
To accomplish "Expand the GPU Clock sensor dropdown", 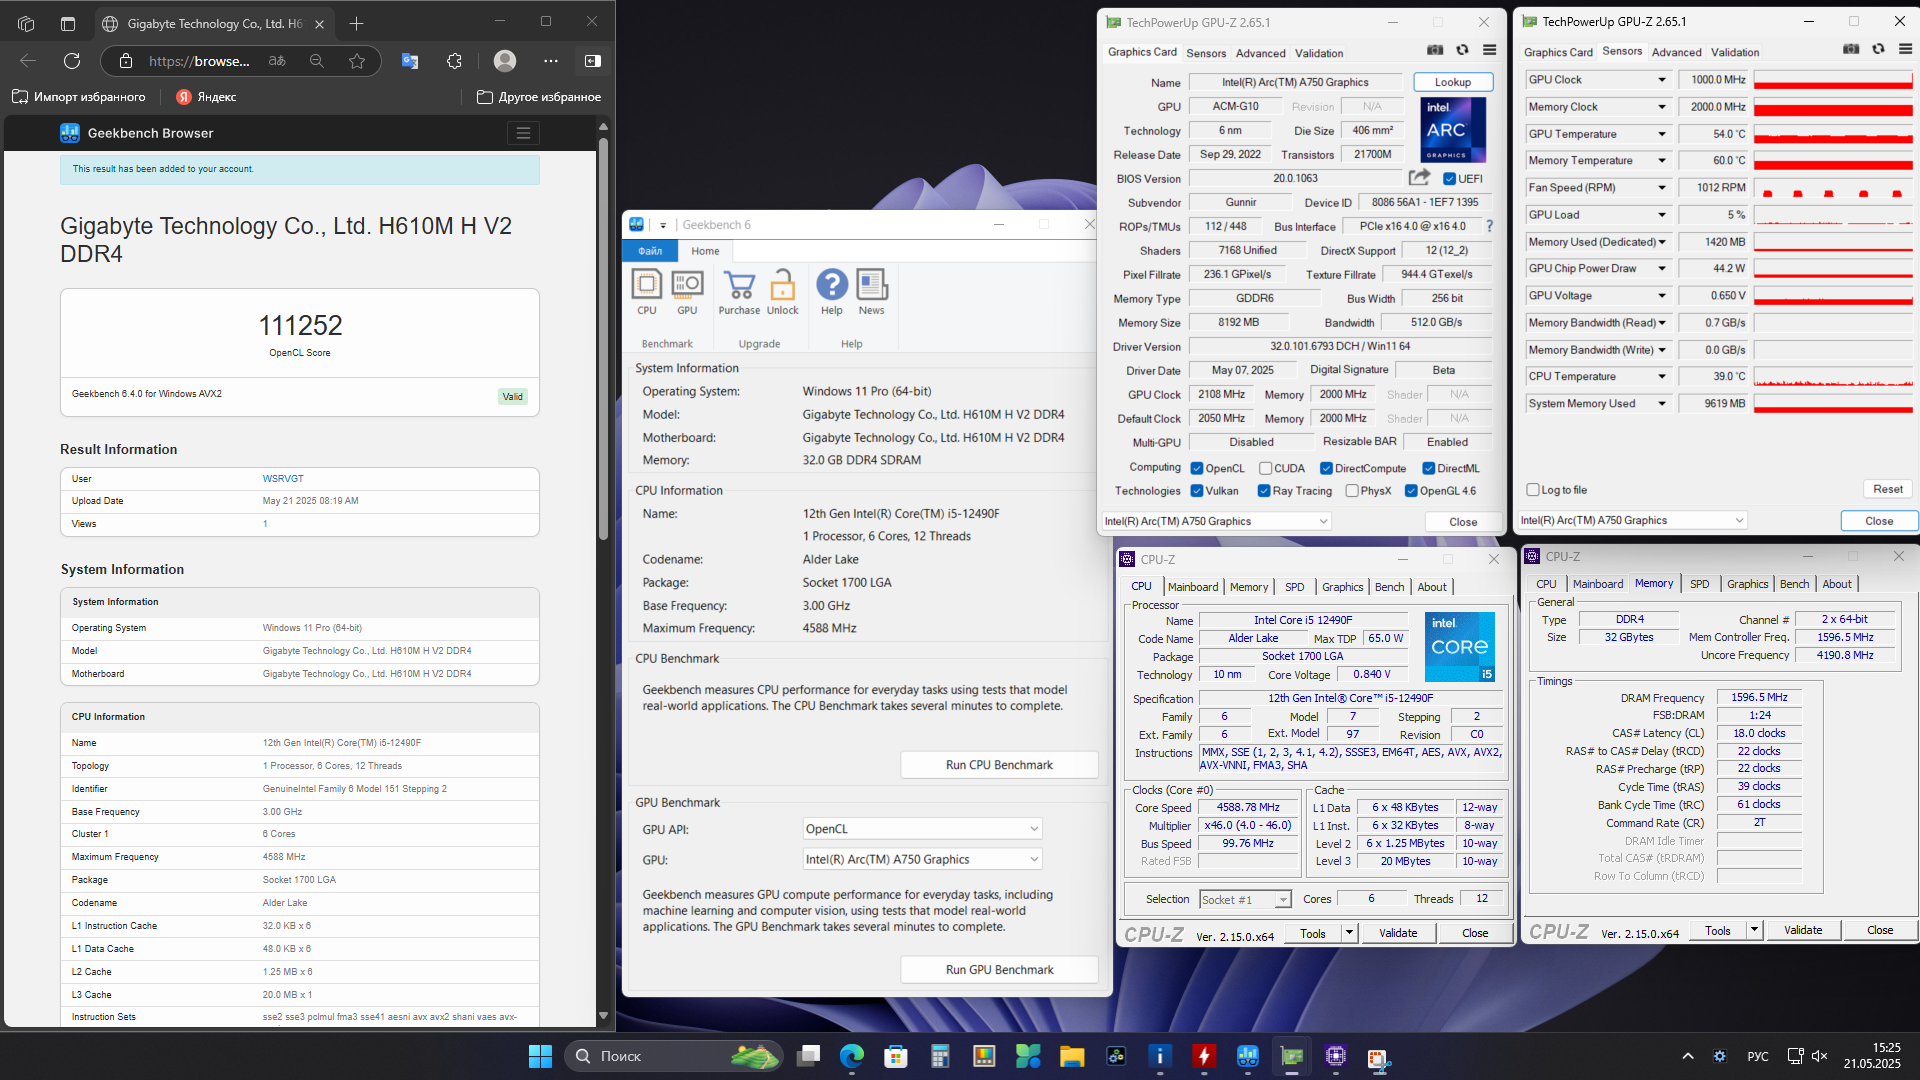I will tap(1662, 80).
